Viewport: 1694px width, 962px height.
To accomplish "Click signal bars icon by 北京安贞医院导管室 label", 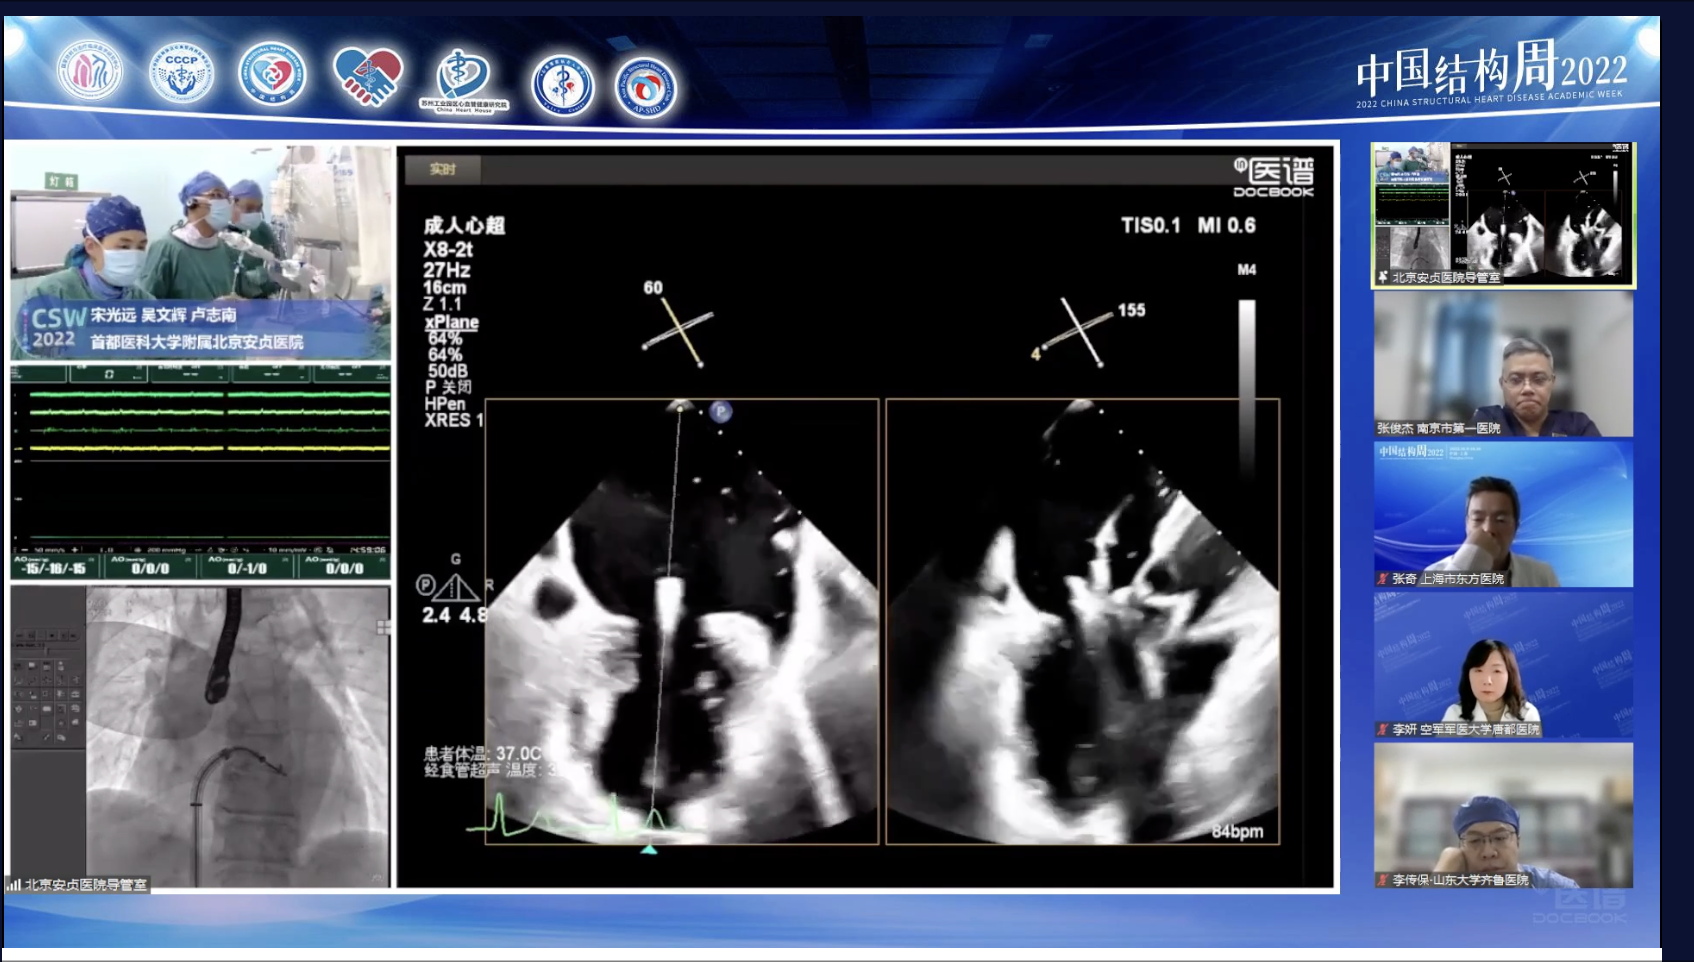I will [x=14, y=884].
